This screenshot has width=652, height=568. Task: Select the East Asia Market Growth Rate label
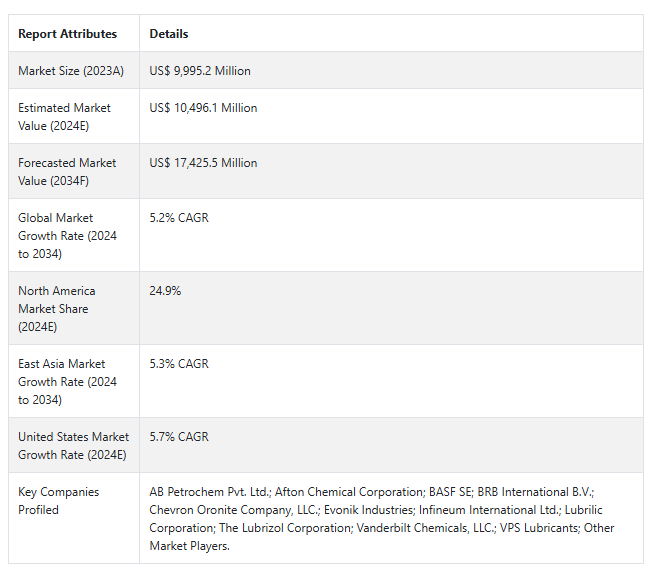click(x=67, y=382)
